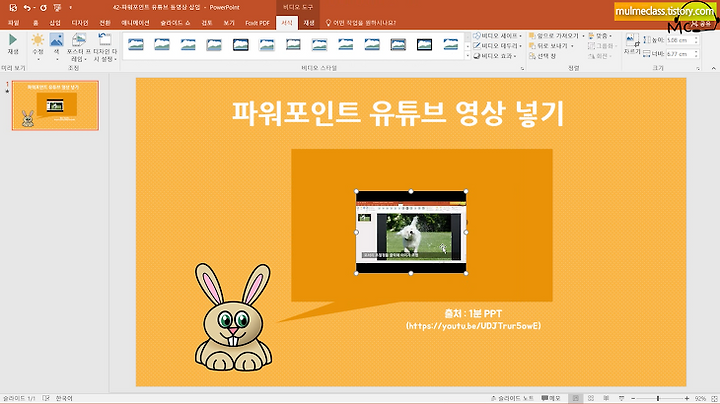The image size is (720, 404).
Task: Open 비디오 셰이프 (Video Shape) dropdown
Action: pos(498,36)
